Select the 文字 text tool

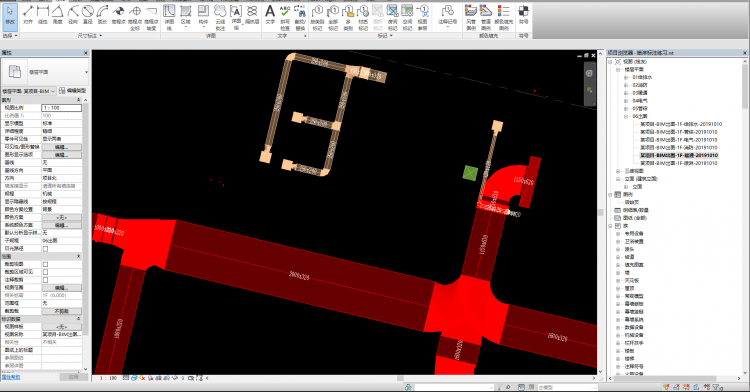point(270,15)
